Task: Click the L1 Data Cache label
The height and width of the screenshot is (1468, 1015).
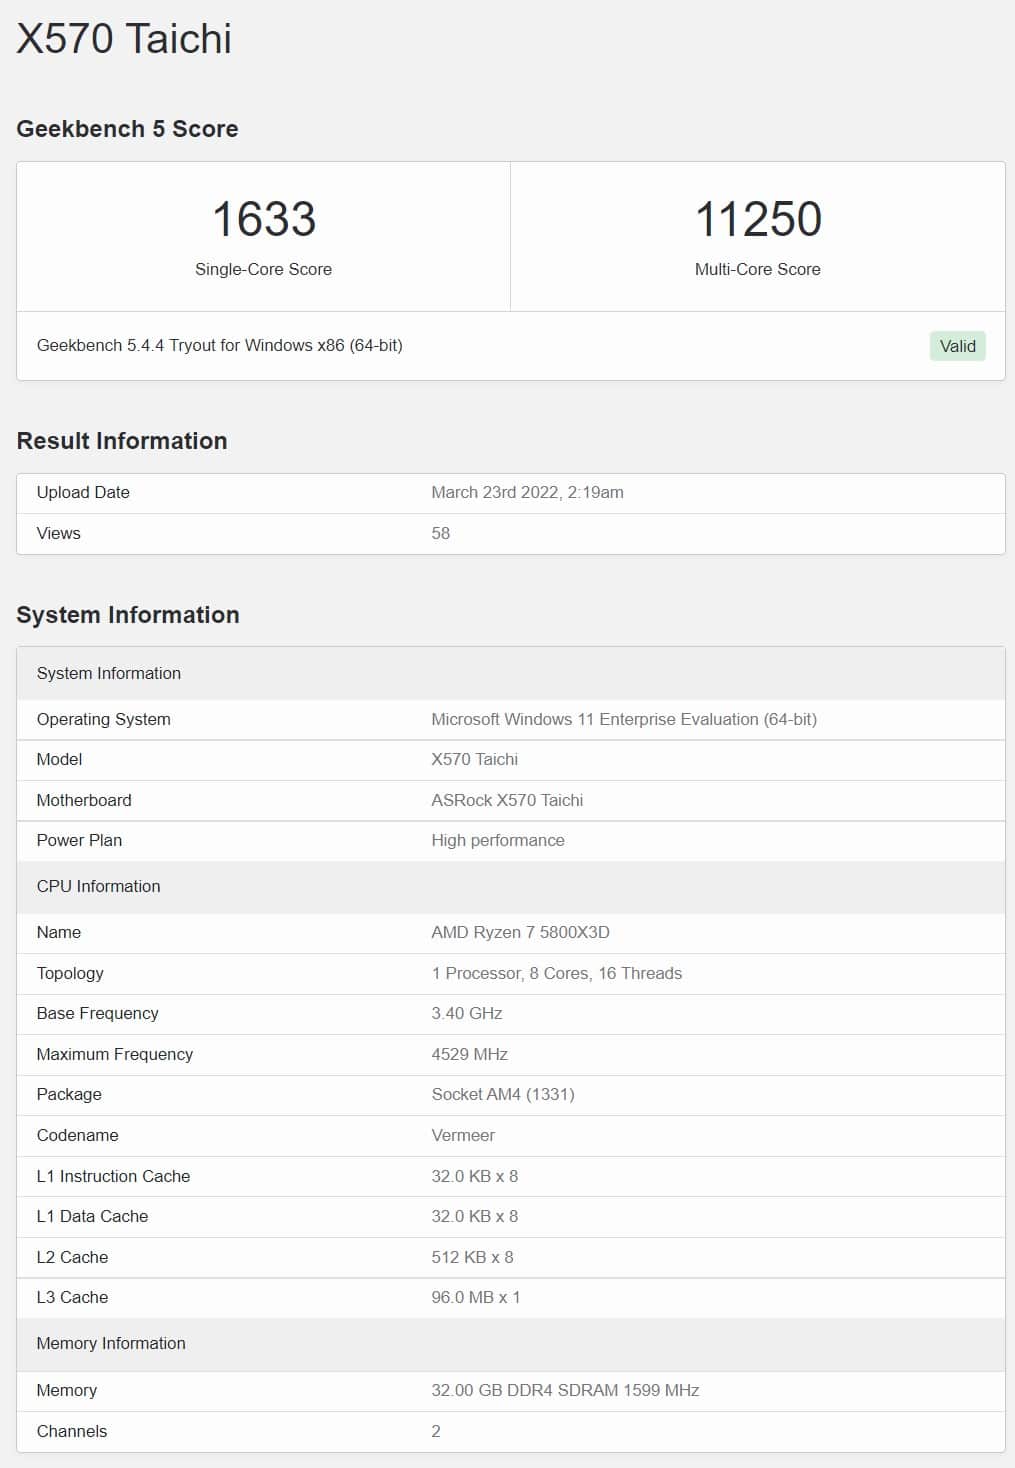Action: coord(92,1216)
